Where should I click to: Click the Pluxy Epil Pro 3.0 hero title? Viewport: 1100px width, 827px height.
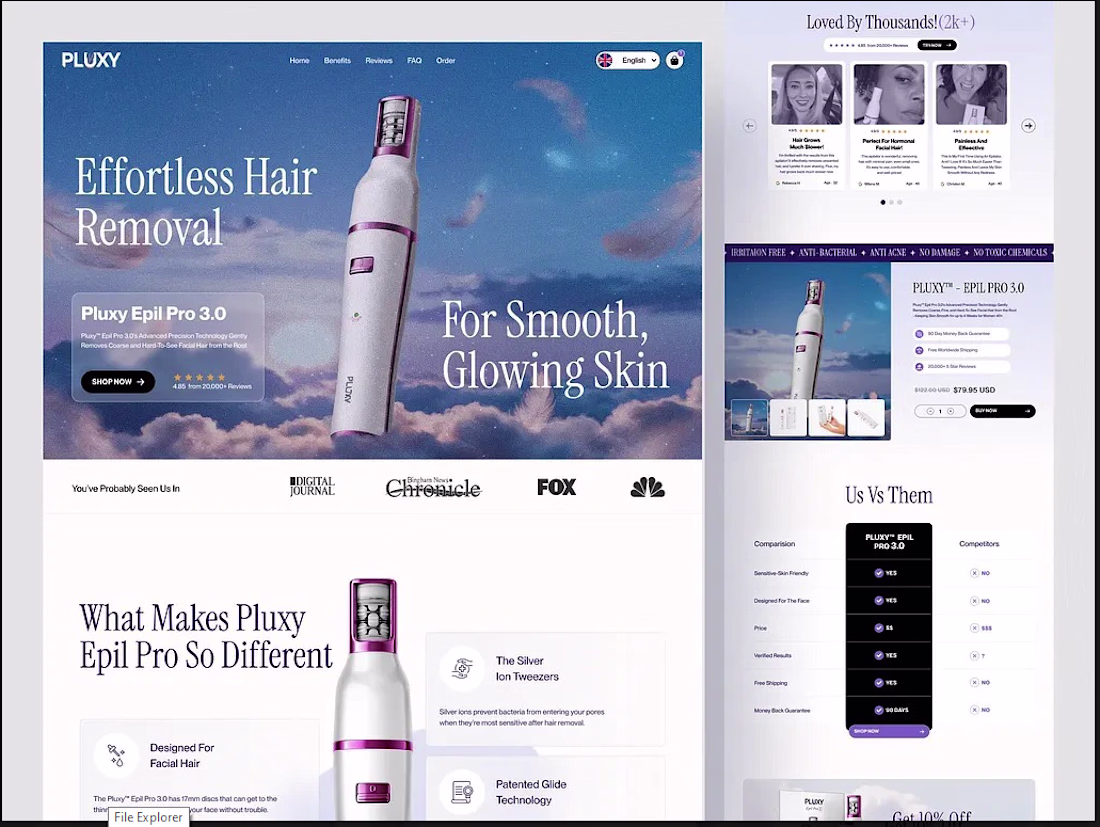click(x=154, y=314)
